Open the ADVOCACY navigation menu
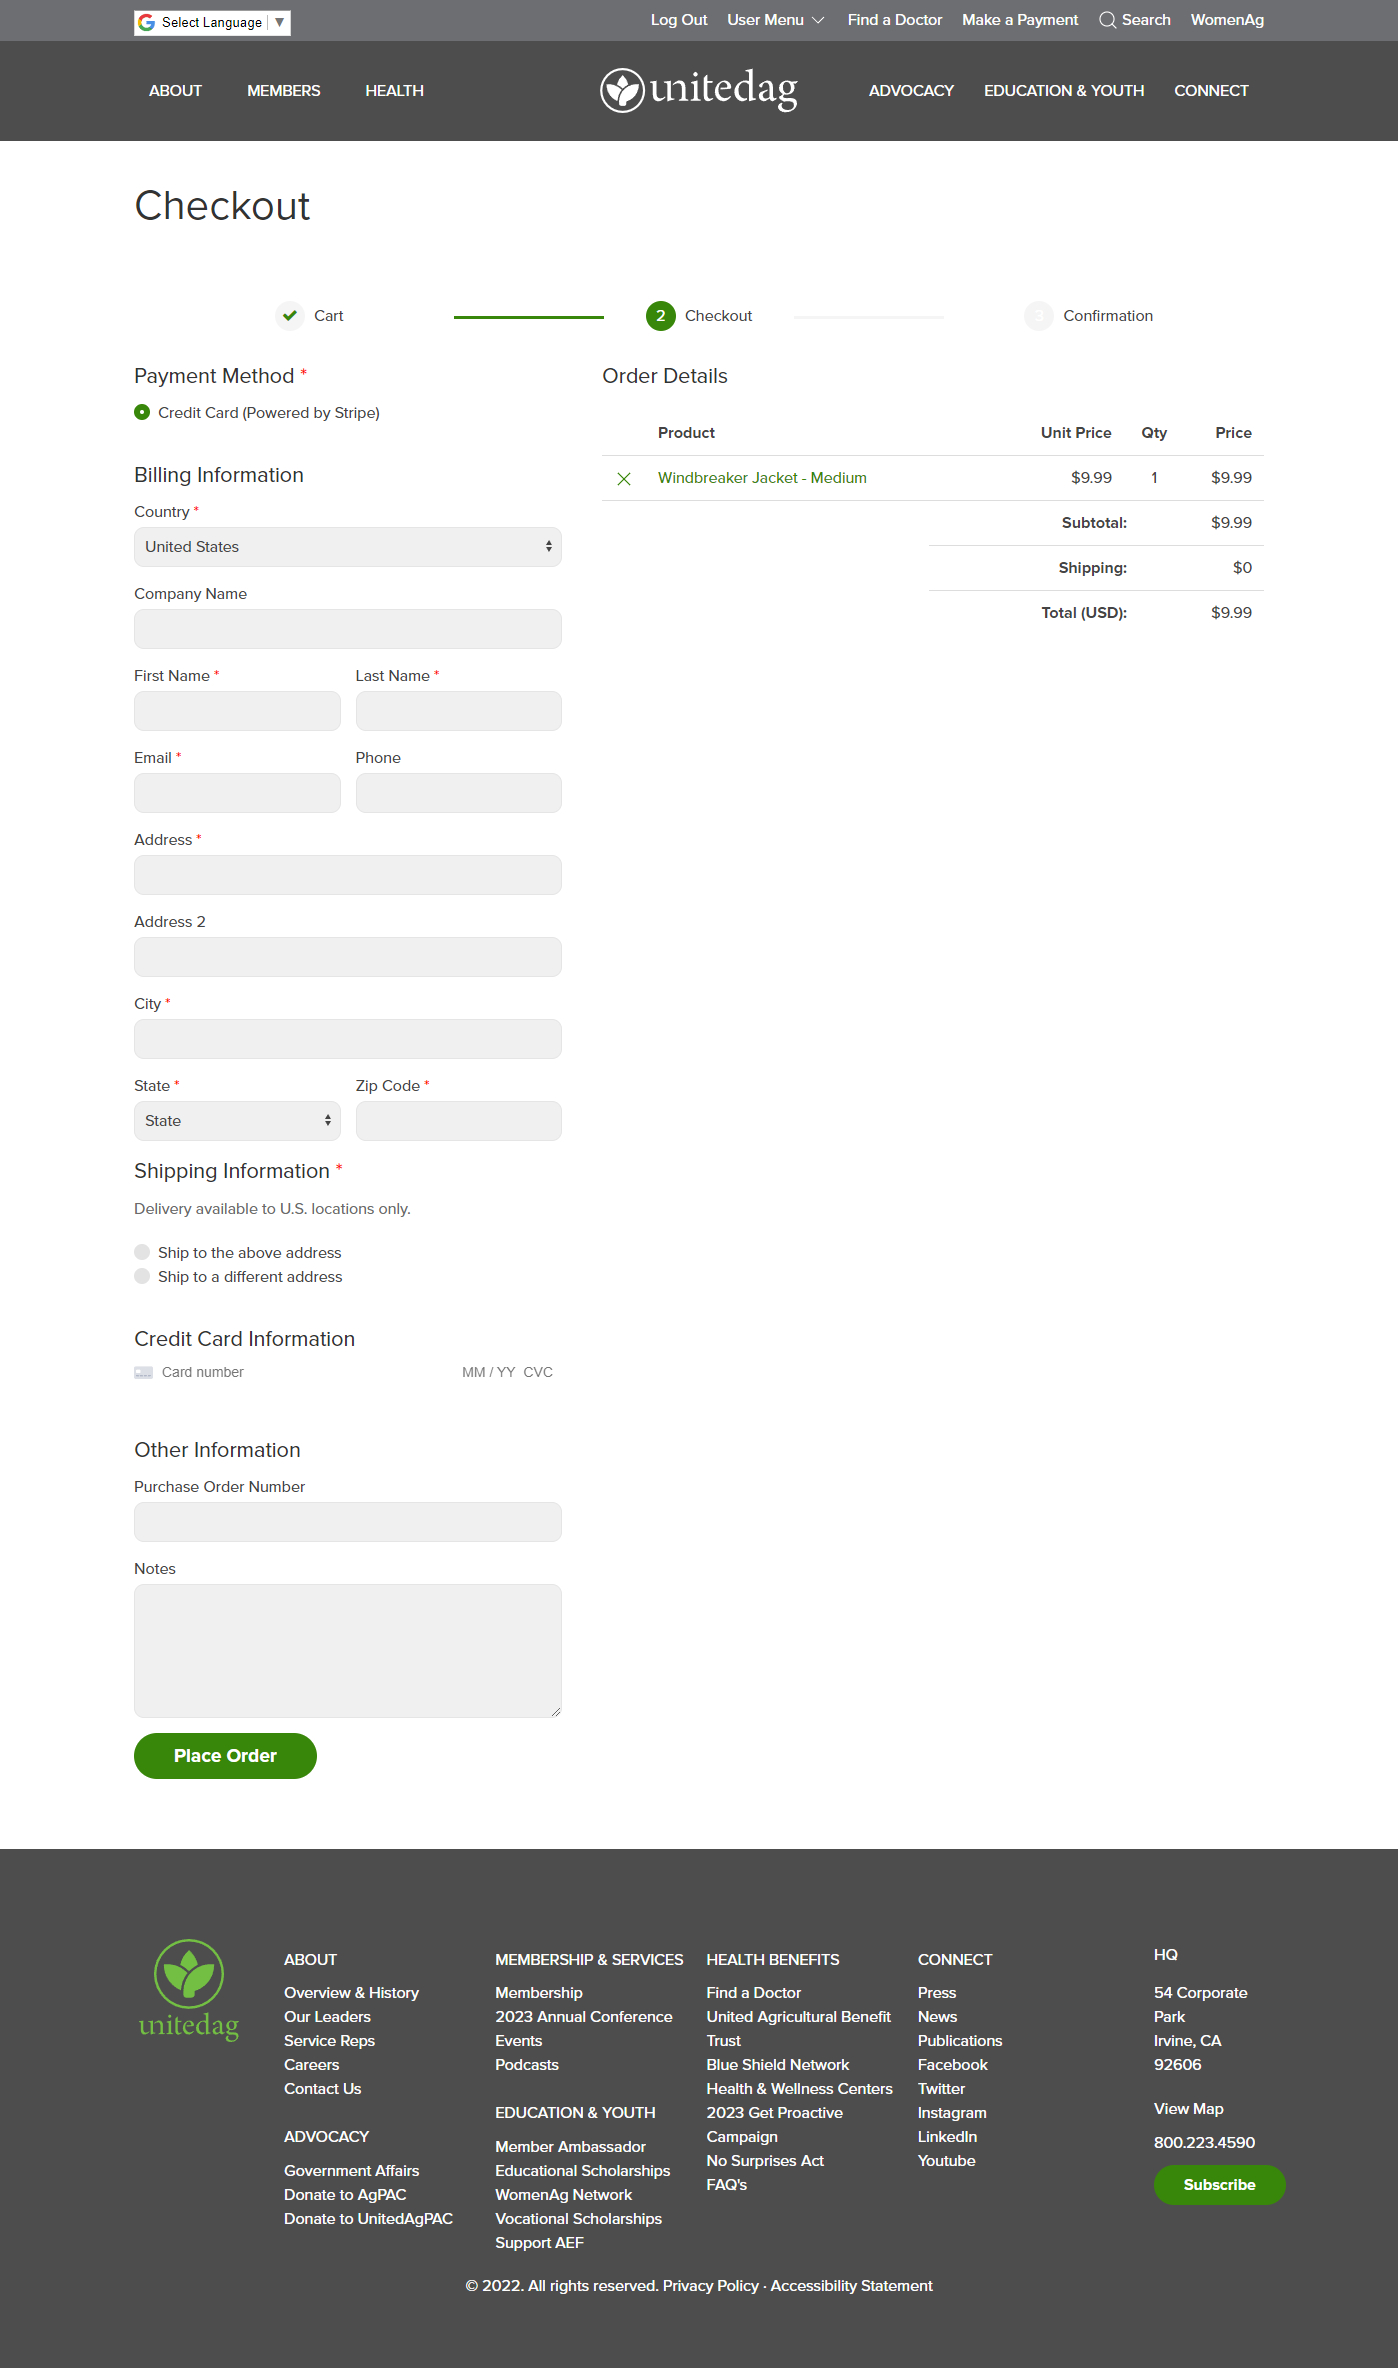This screenshot has width=1398, height=2368. [x=911, y=91]
